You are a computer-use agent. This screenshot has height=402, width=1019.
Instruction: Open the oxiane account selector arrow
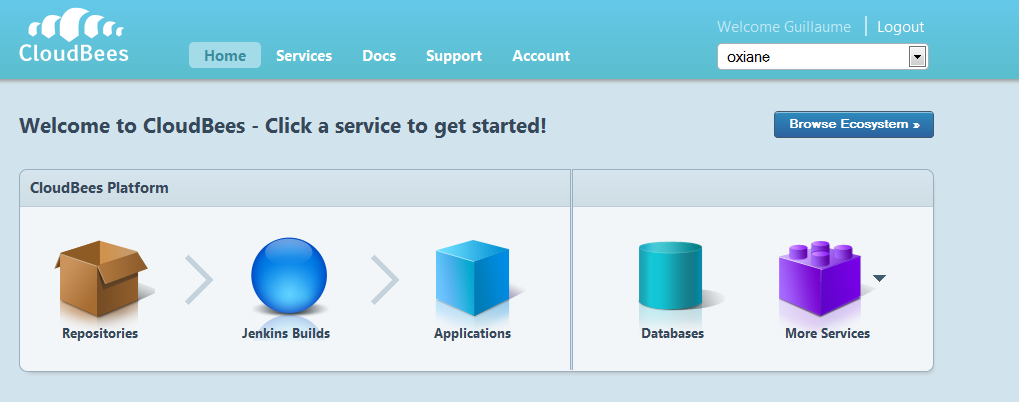click(x=917, y=57)
